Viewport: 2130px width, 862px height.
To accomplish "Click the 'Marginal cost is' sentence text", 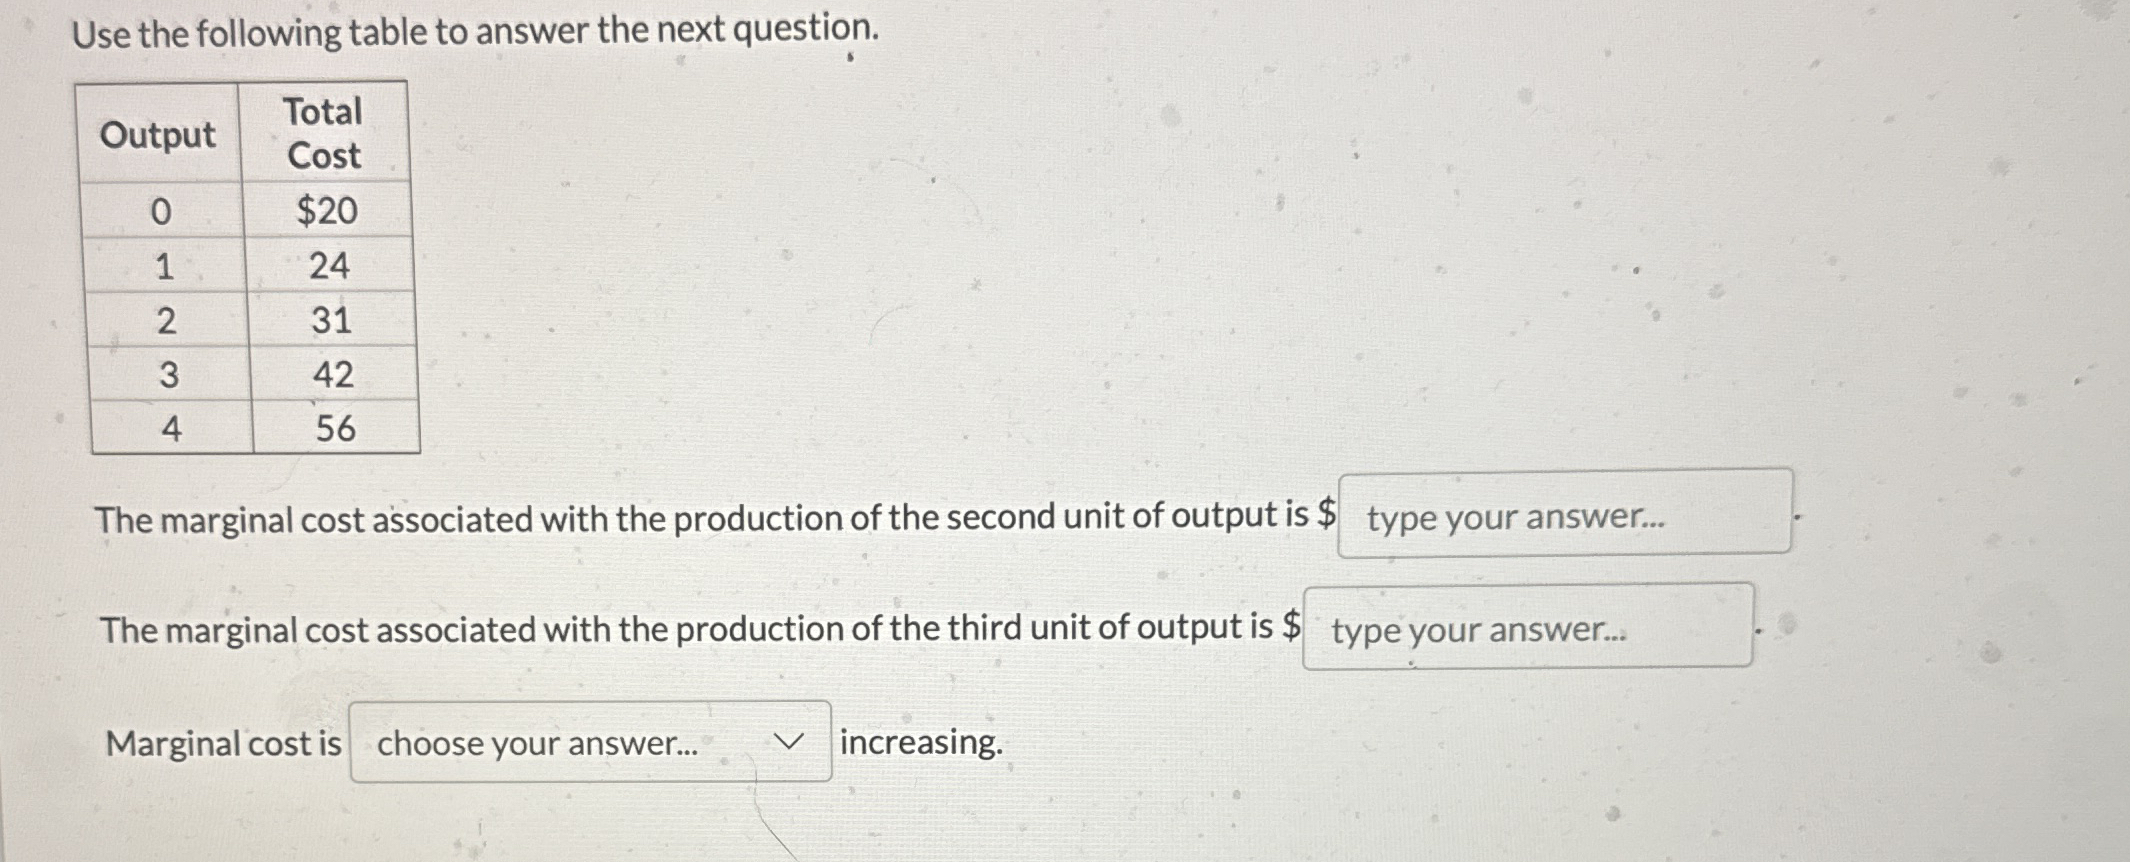I will (222, 742).
